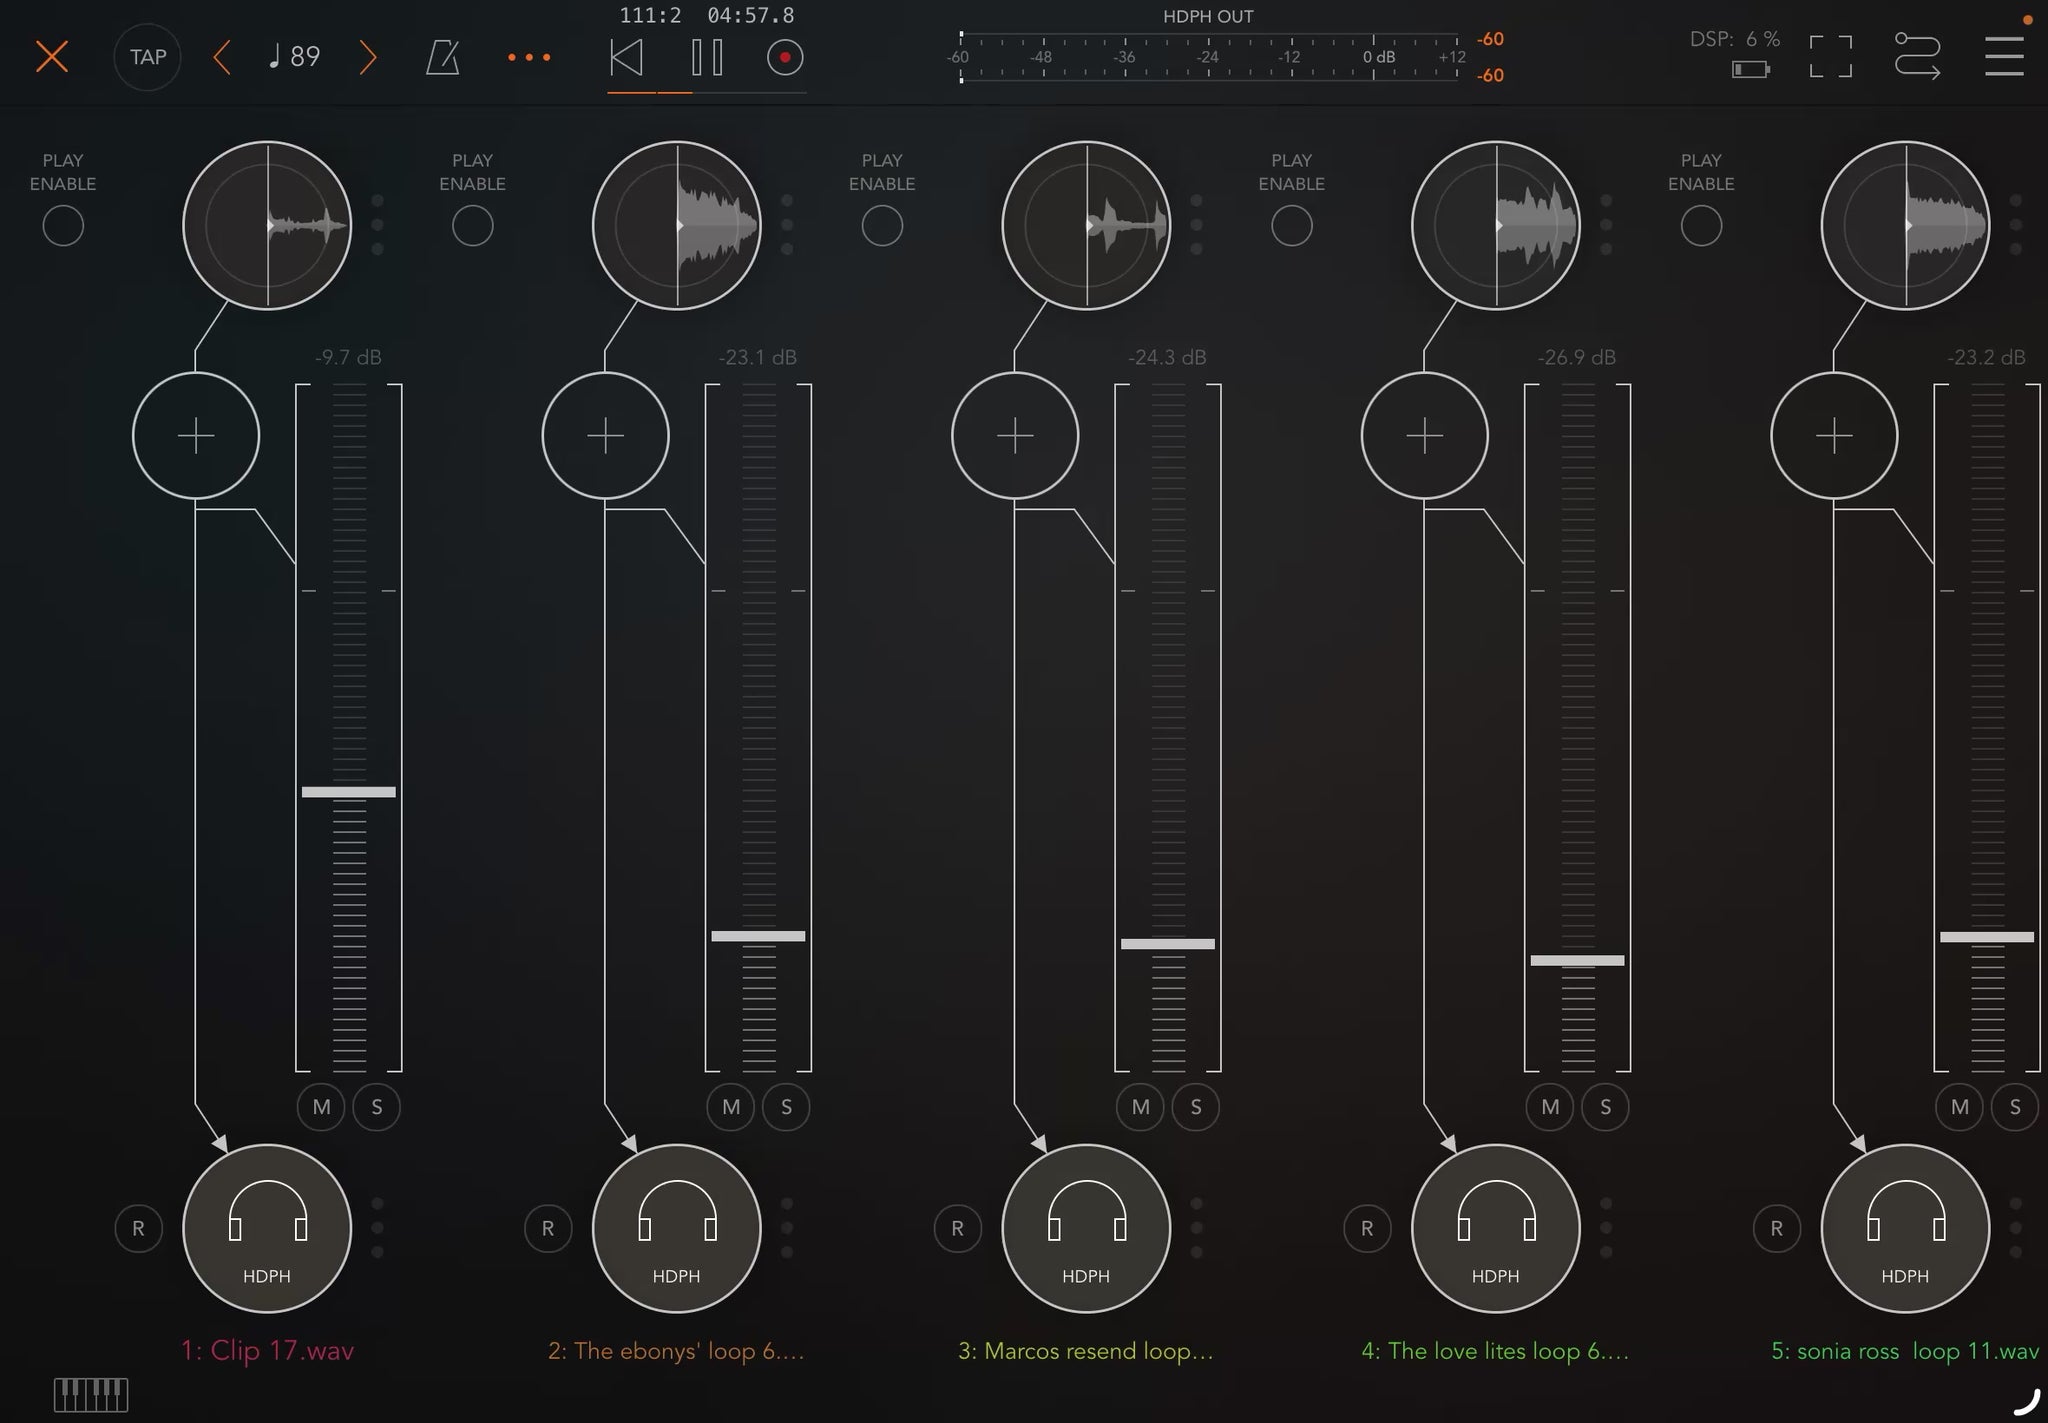Screen dimensions: 2048x1423
Task: Tap the TAP tempo button
Action: coord(148,57)
